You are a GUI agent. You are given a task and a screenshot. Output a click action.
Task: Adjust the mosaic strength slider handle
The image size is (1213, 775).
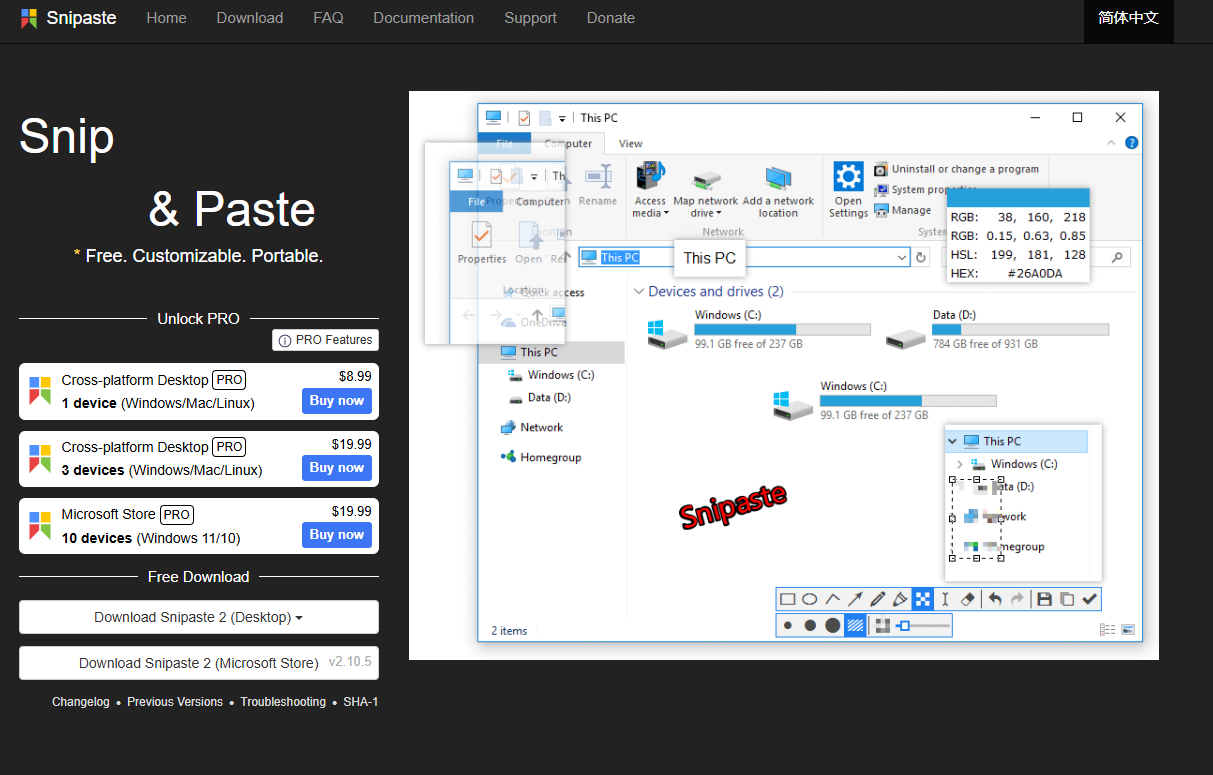click(904, 626)
